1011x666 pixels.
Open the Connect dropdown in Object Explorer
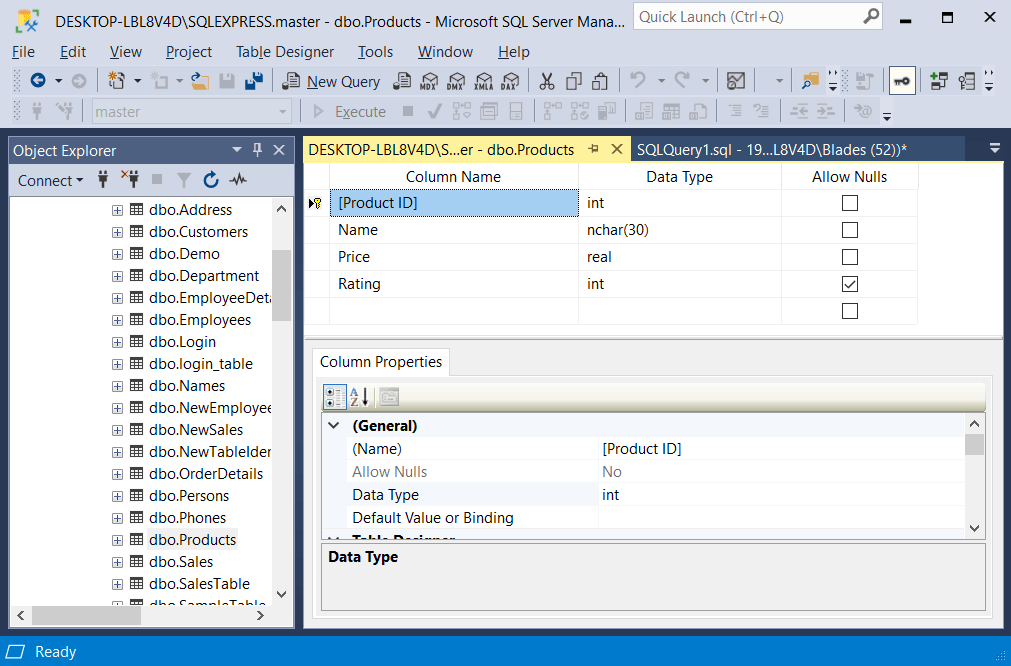pos(48,180)
